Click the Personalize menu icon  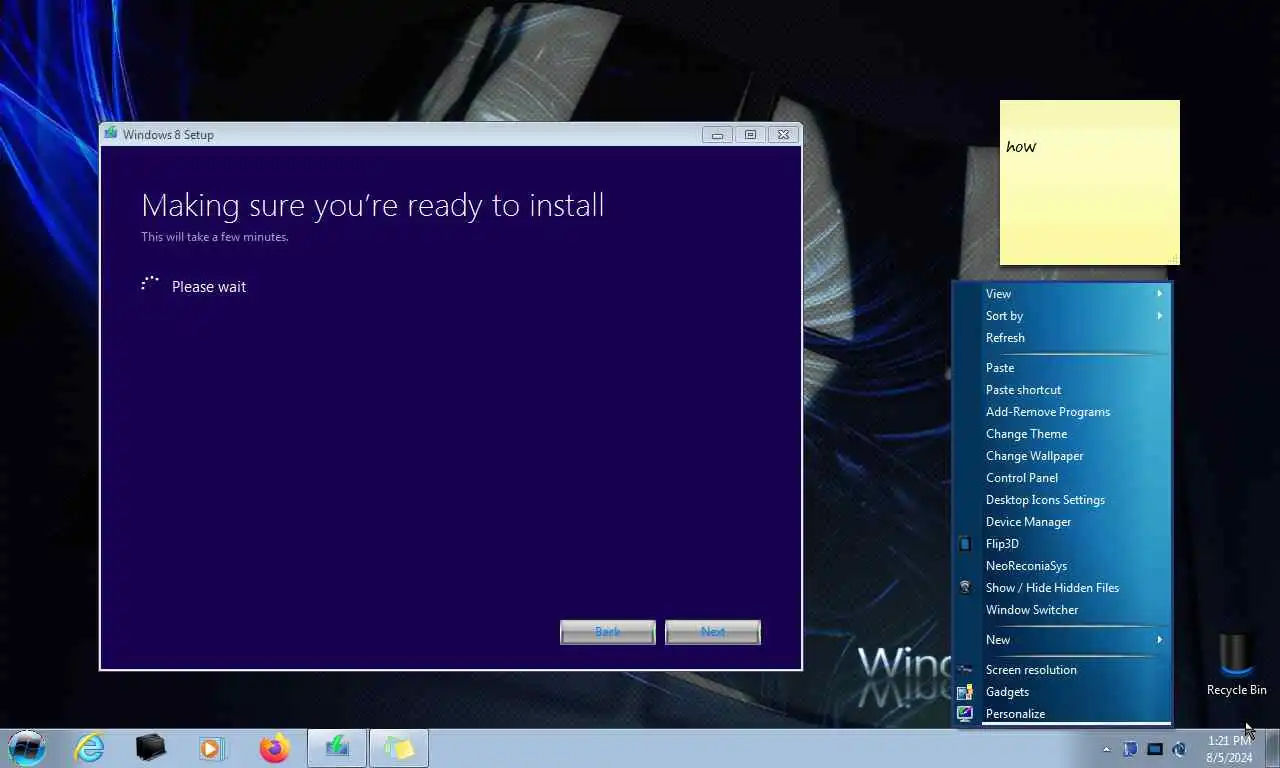[965, 714]
